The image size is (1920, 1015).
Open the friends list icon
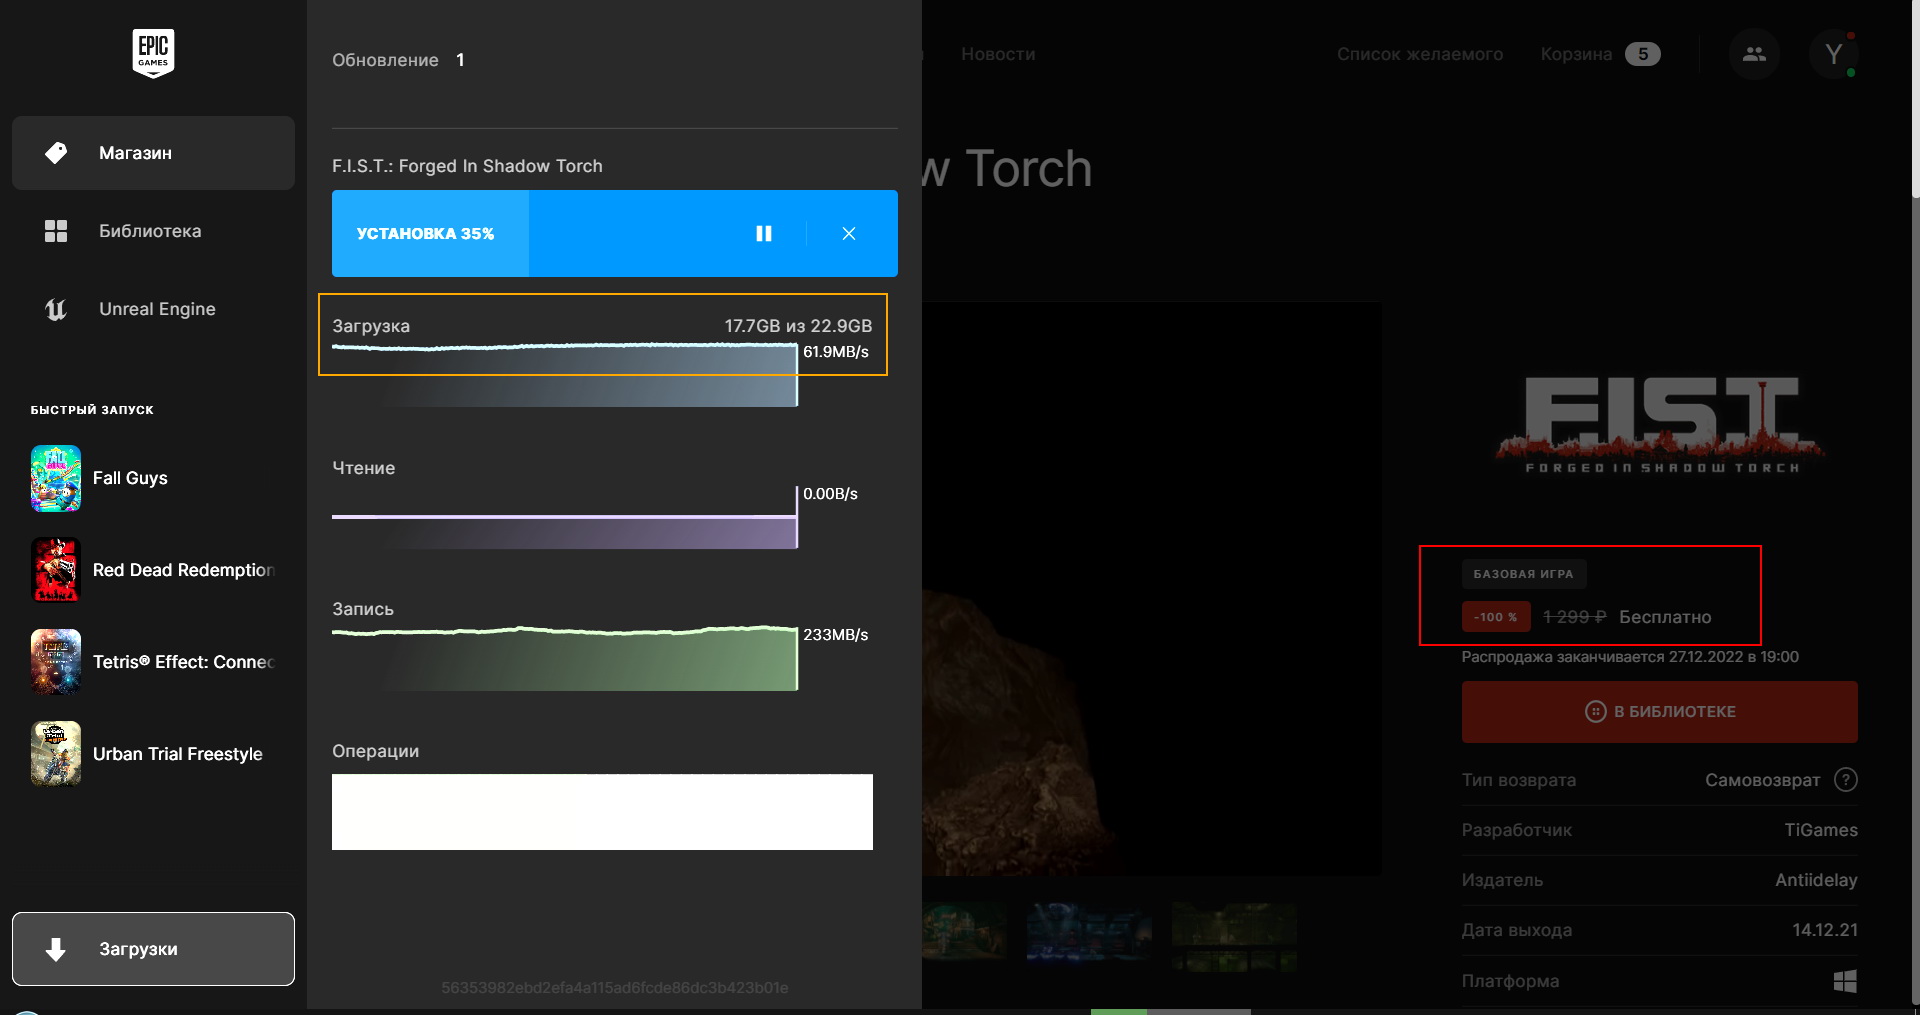coord(1754,54)
